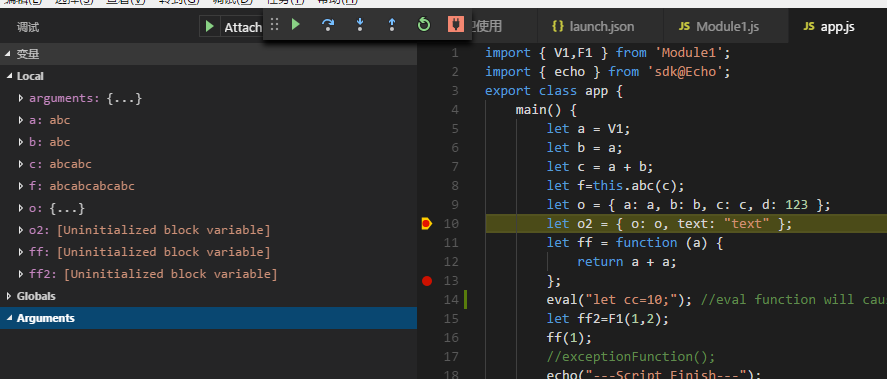This screenshot has height=379, width=887.
Task: Step out in debug toolbar
Action: click(391, 24)
